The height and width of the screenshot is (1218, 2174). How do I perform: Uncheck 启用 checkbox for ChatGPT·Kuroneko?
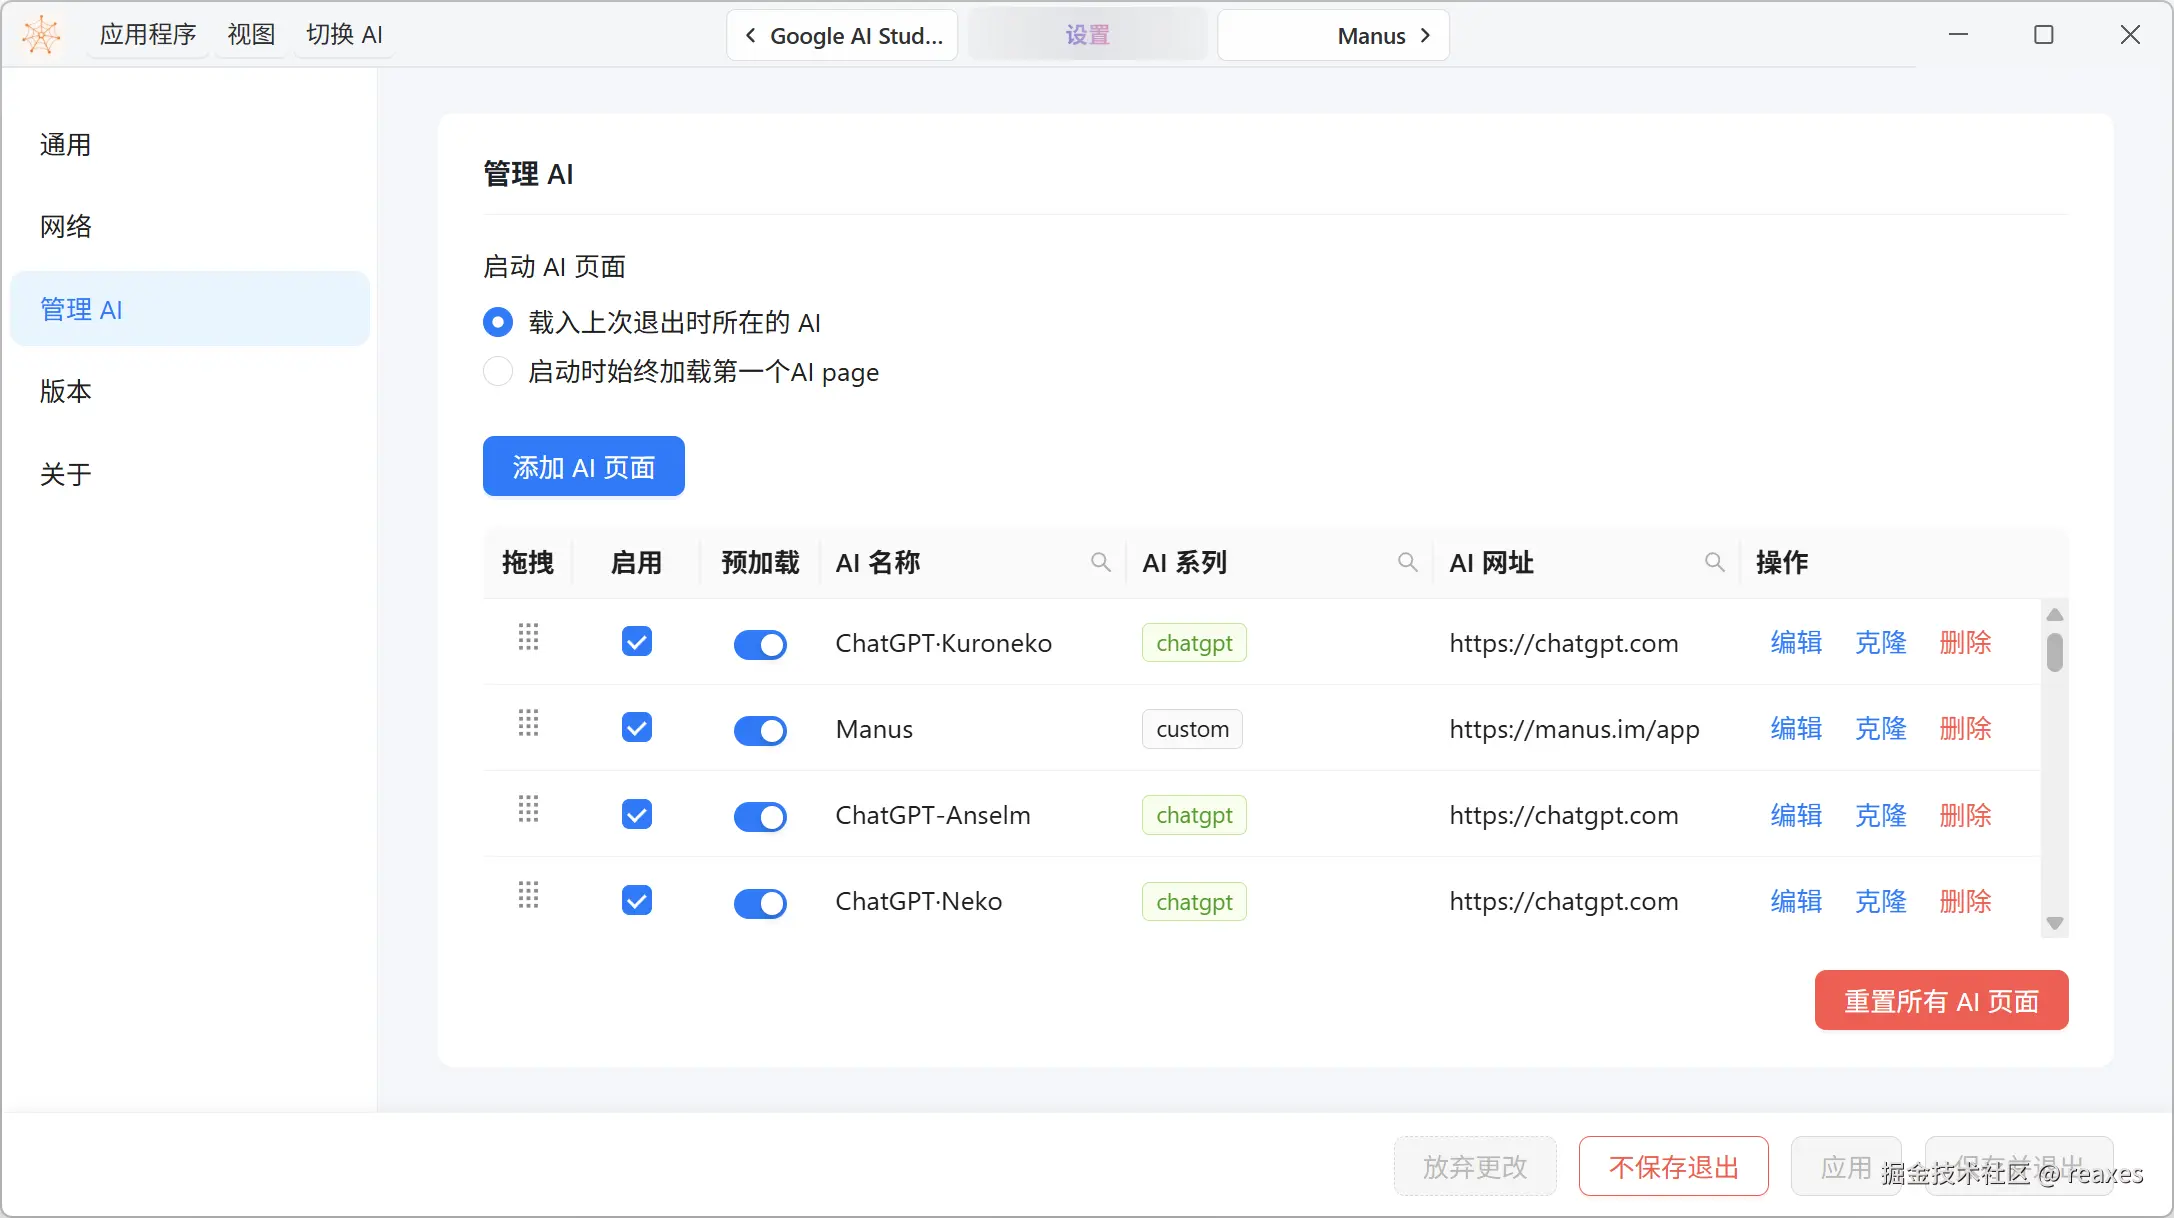tap(637, 641)
